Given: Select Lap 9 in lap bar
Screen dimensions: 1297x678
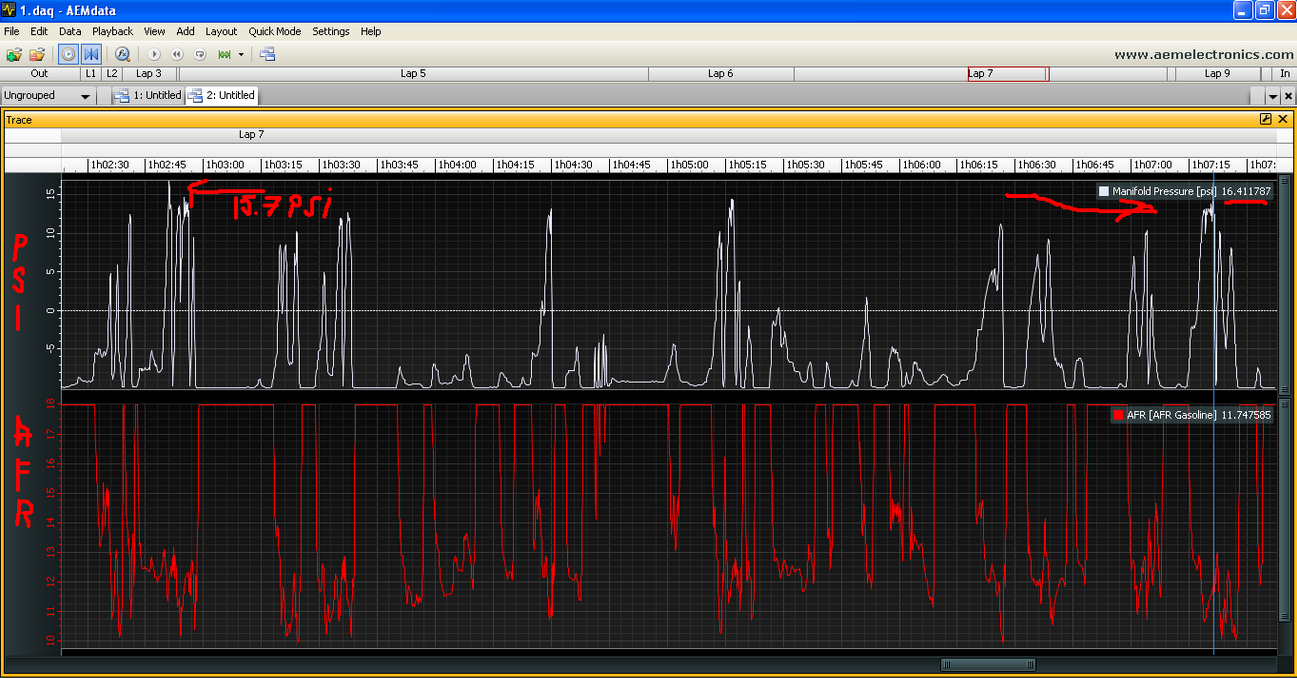Looking at the screenshot, I should (1217, 73).
